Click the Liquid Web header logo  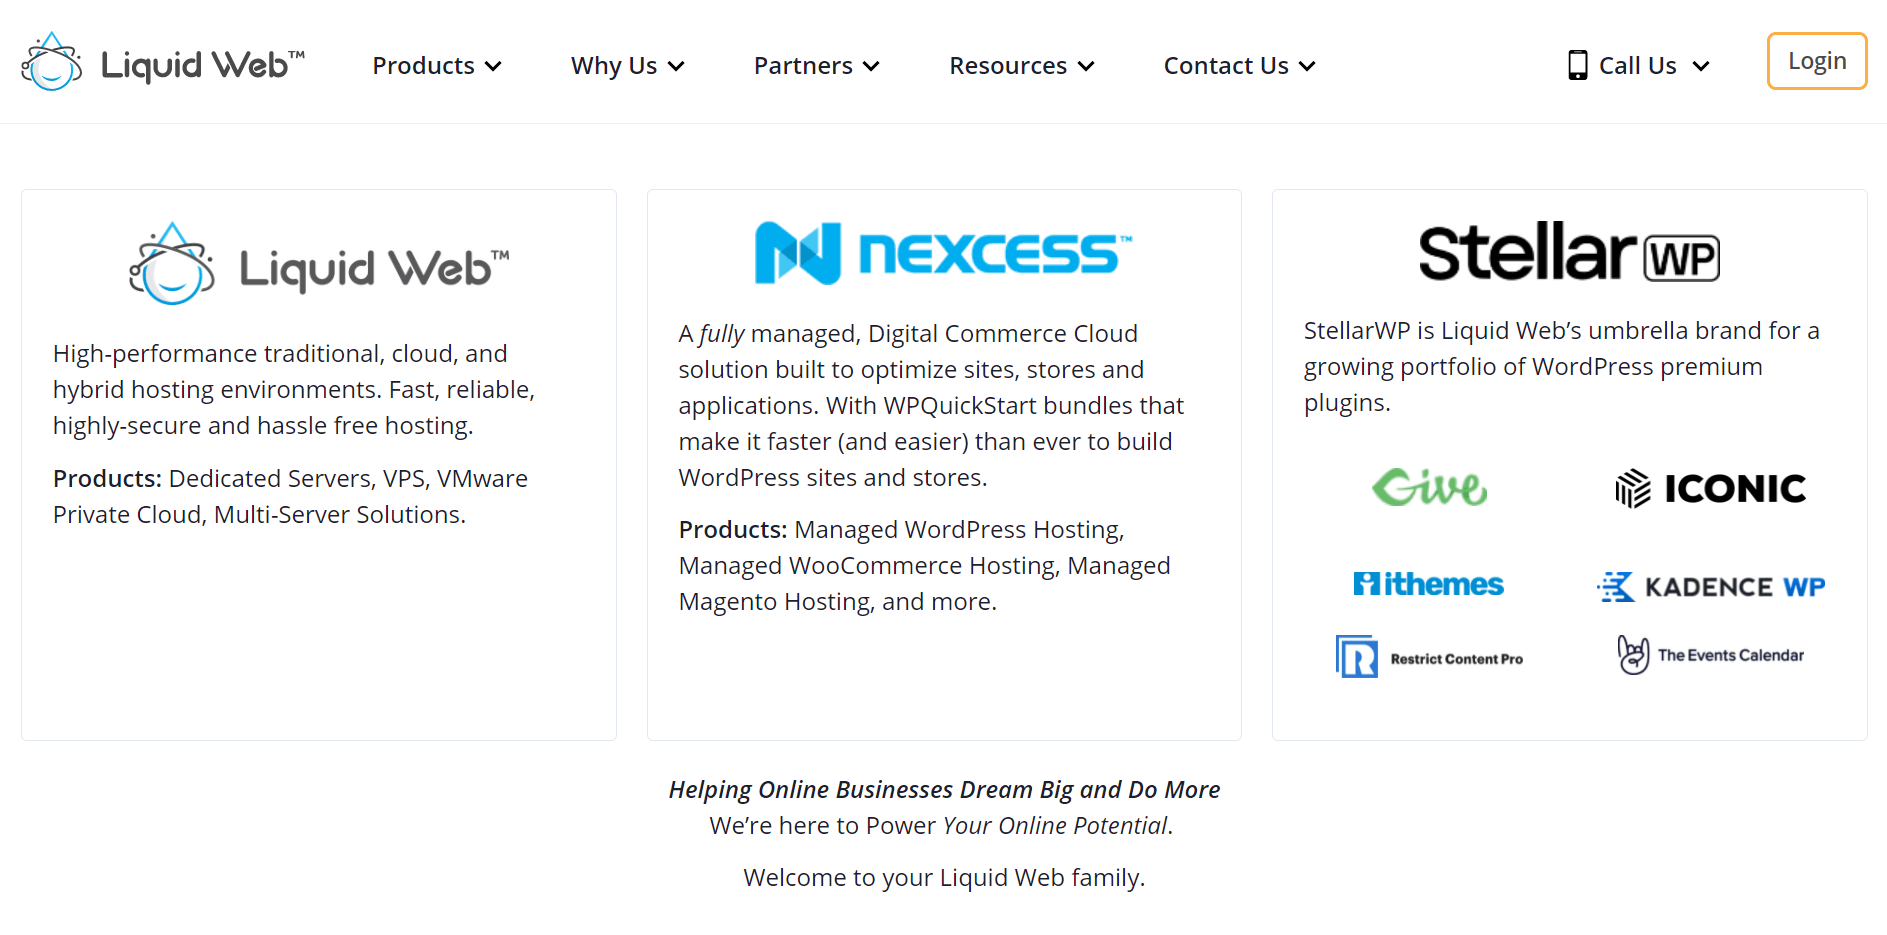[x=163, y=62]
